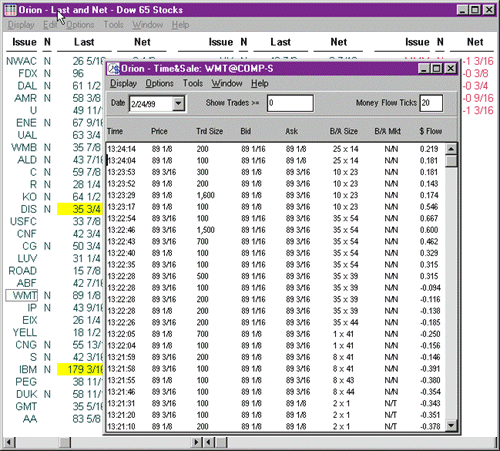
Task: Select the YELL issue row
Action: click(25, 332)
